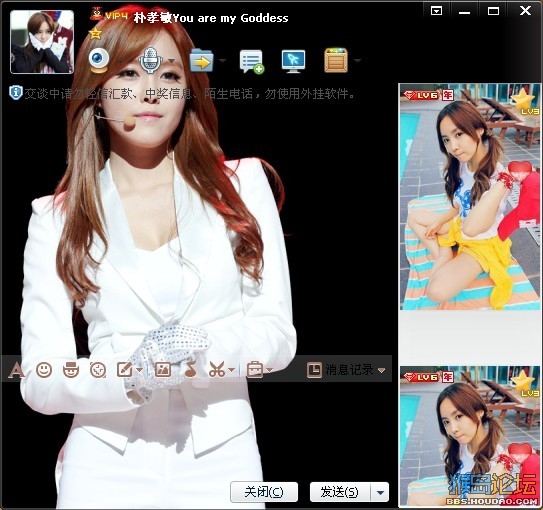Insert a picture with image icon
This screenshot has width=543, height=510.
(x=163, y=370)
